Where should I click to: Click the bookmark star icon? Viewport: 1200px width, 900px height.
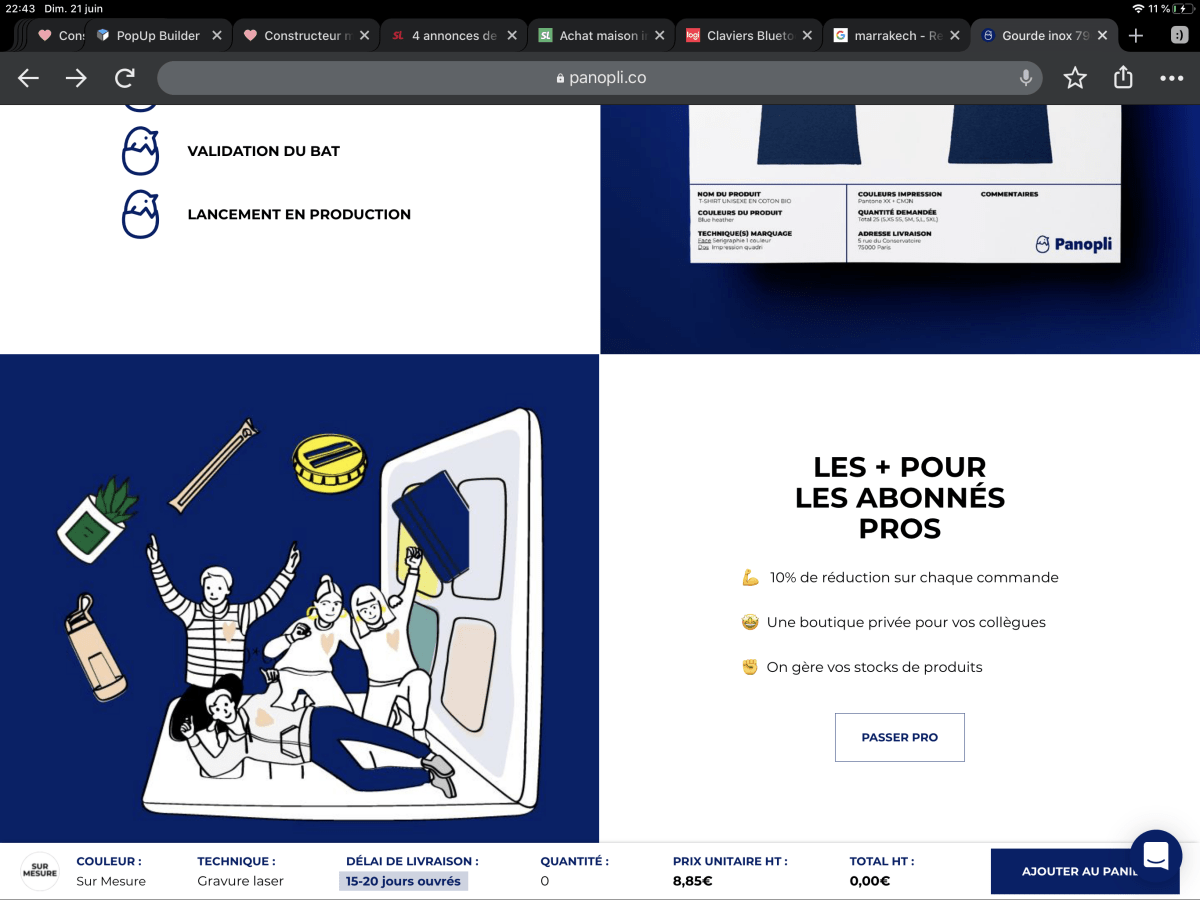[1074, 78]
